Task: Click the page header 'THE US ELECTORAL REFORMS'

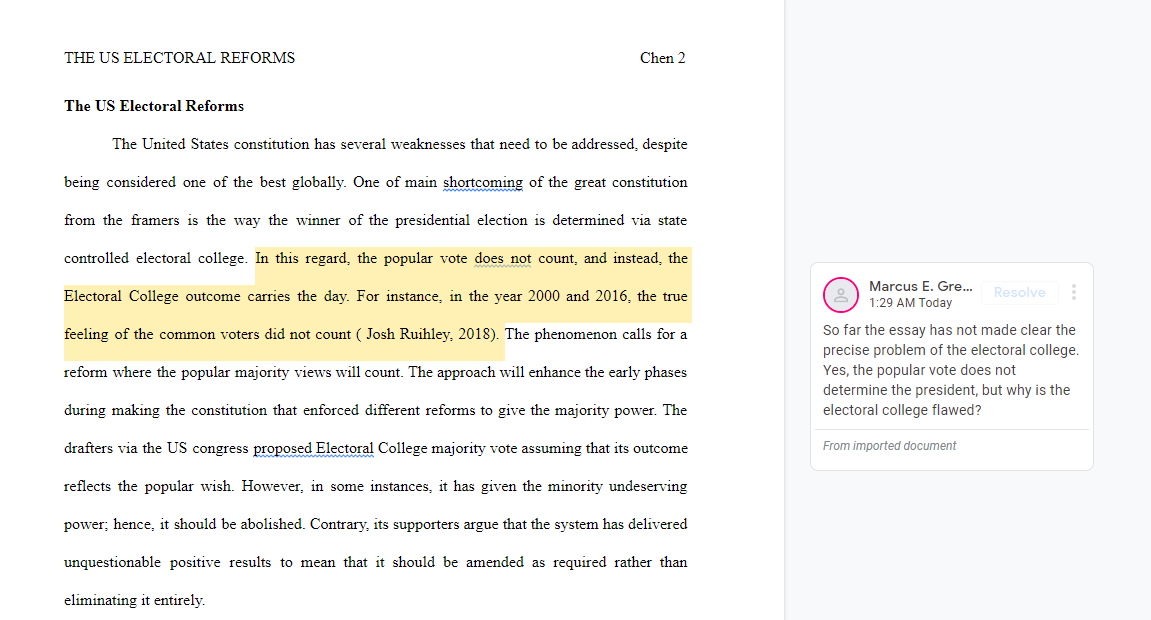Action: (x=179, y=58)
